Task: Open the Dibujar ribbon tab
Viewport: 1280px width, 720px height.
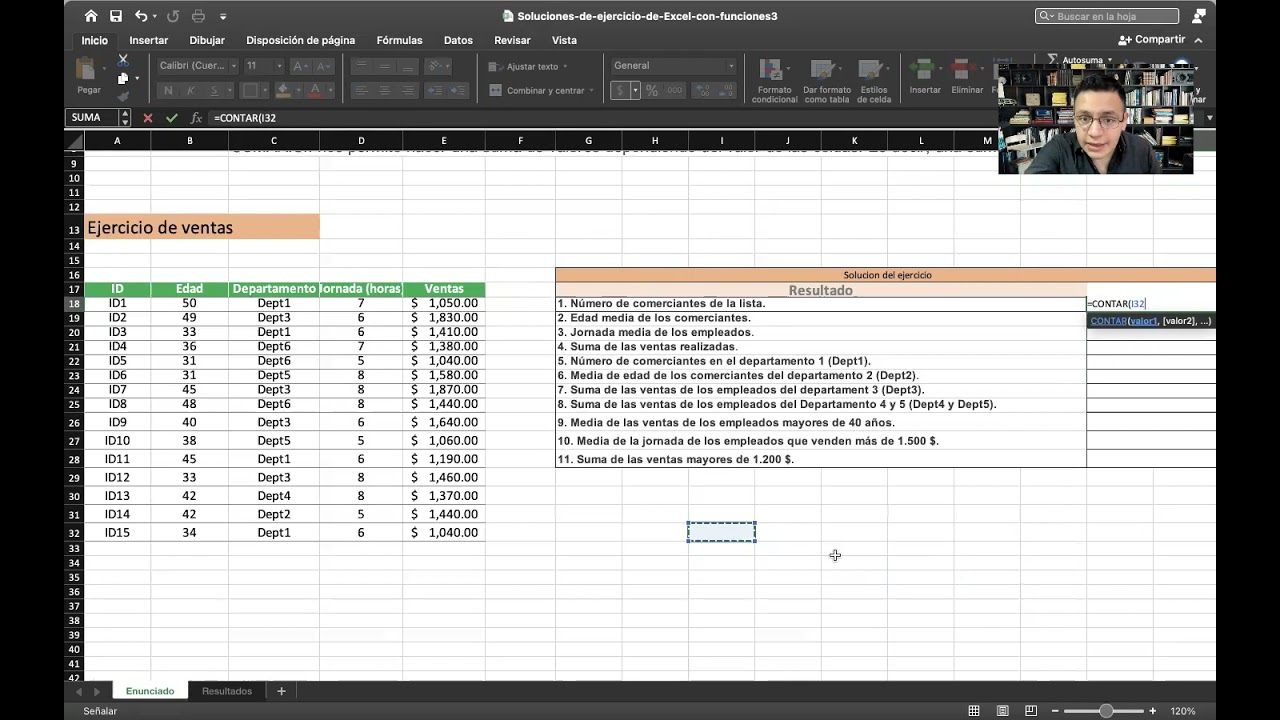Action: 207,40
